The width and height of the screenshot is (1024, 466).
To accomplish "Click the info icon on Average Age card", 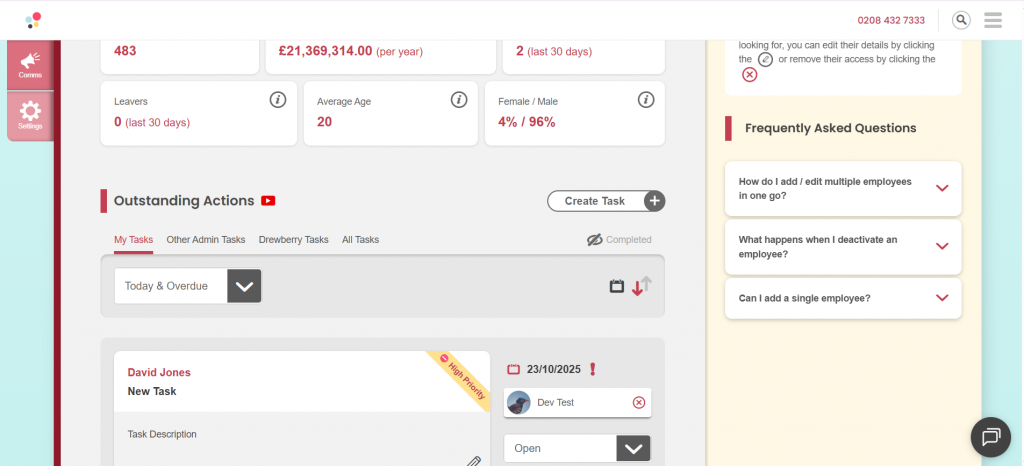I will [459, 100].
